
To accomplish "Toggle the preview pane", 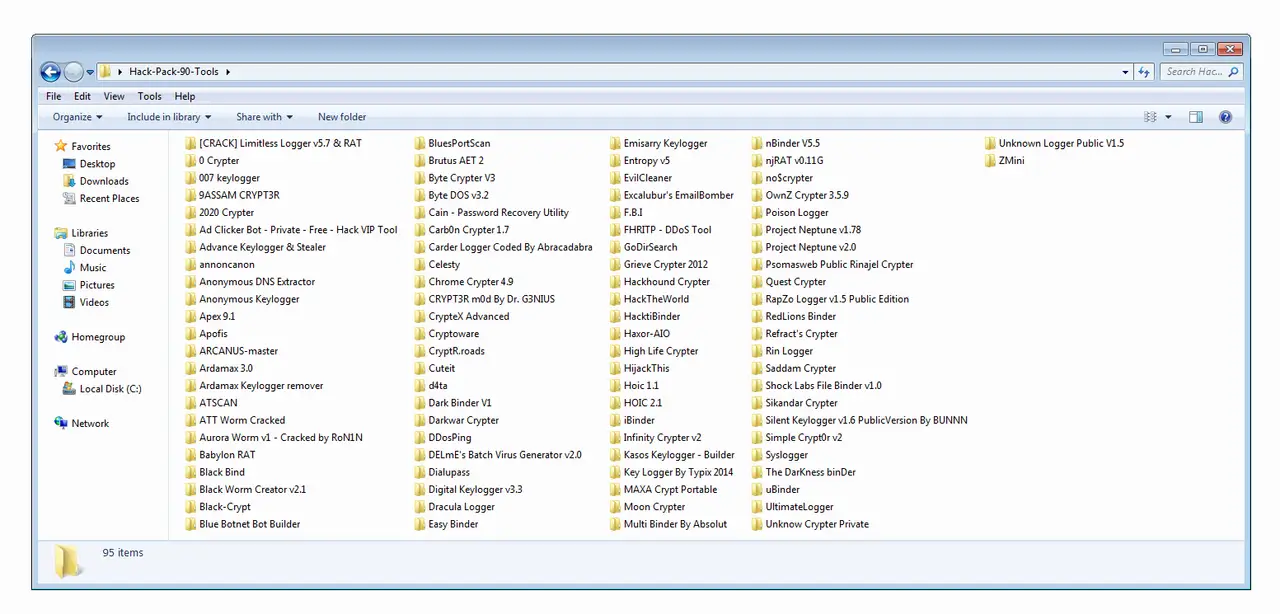I will pyautogui.click(x=1195, y=117).
